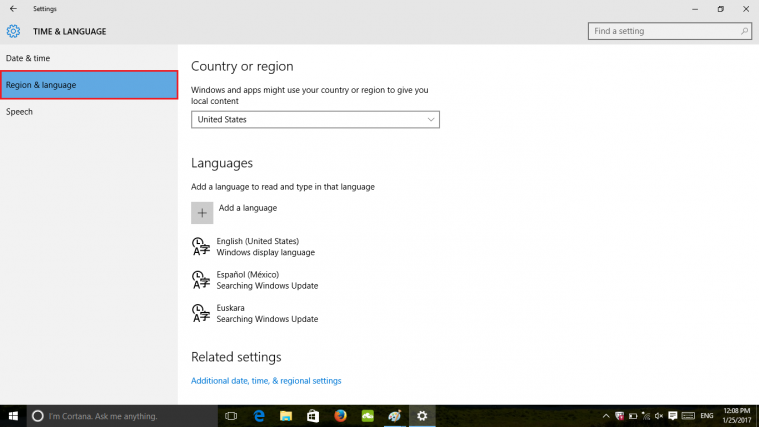The image size is (759, 427).
Task: Check the battery status tray icon
Action: coord(633,416)
